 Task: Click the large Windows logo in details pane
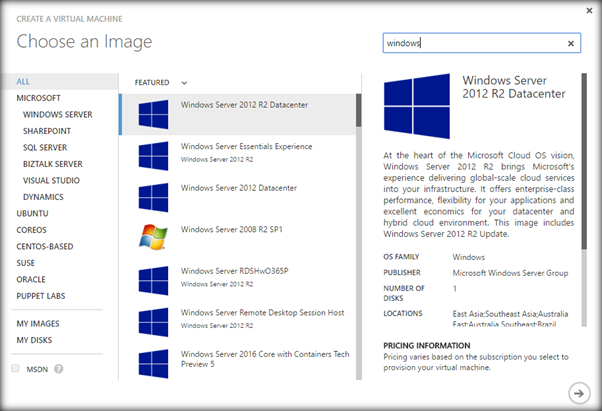(417, 106)
